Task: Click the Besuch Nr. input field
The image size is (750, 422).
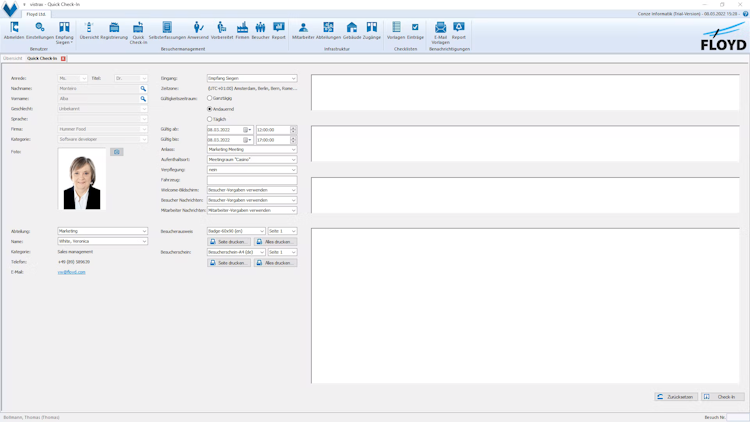Action: [x=737, y=417]
